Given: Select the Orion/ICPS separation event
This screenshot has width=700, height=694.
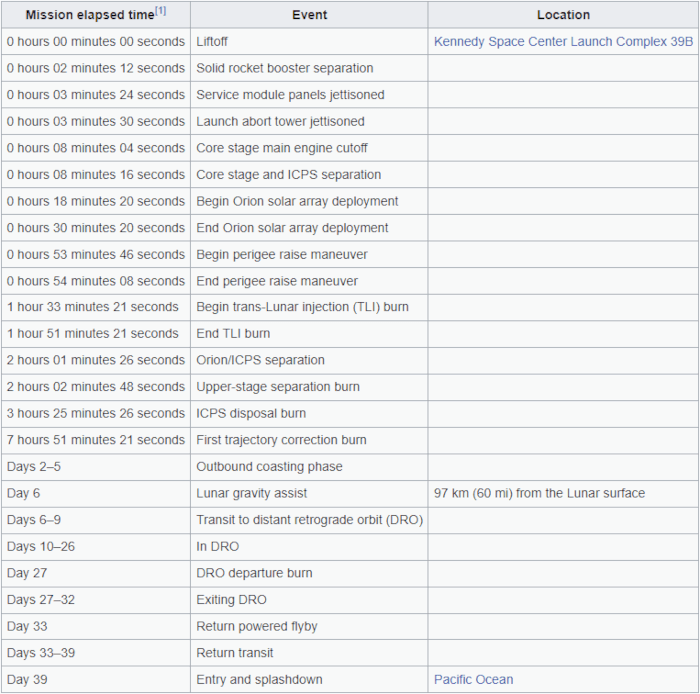Looking at the screenshot, I should click(260, 360).
